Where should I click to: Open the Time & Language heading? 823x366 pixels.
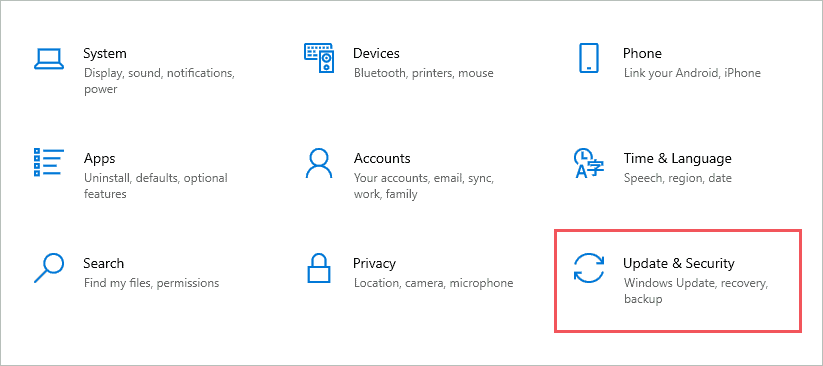(x=678, y=159)
